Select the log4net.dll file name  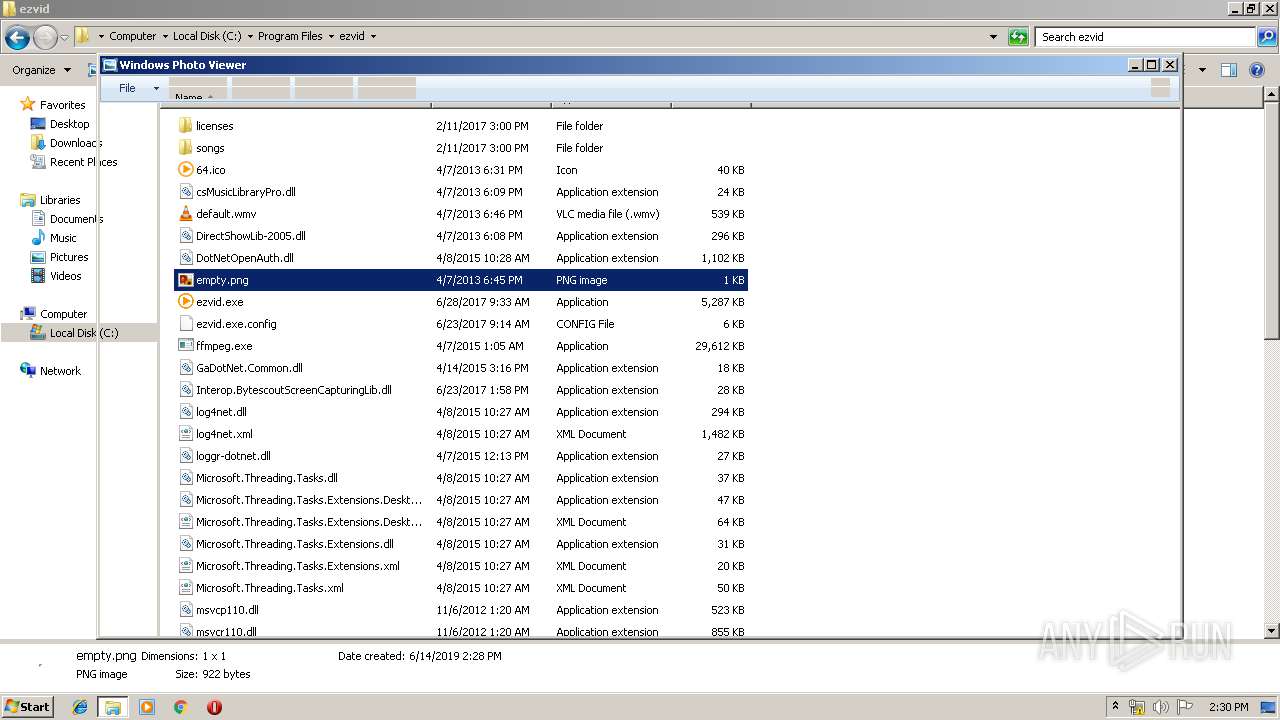point(221,412)
